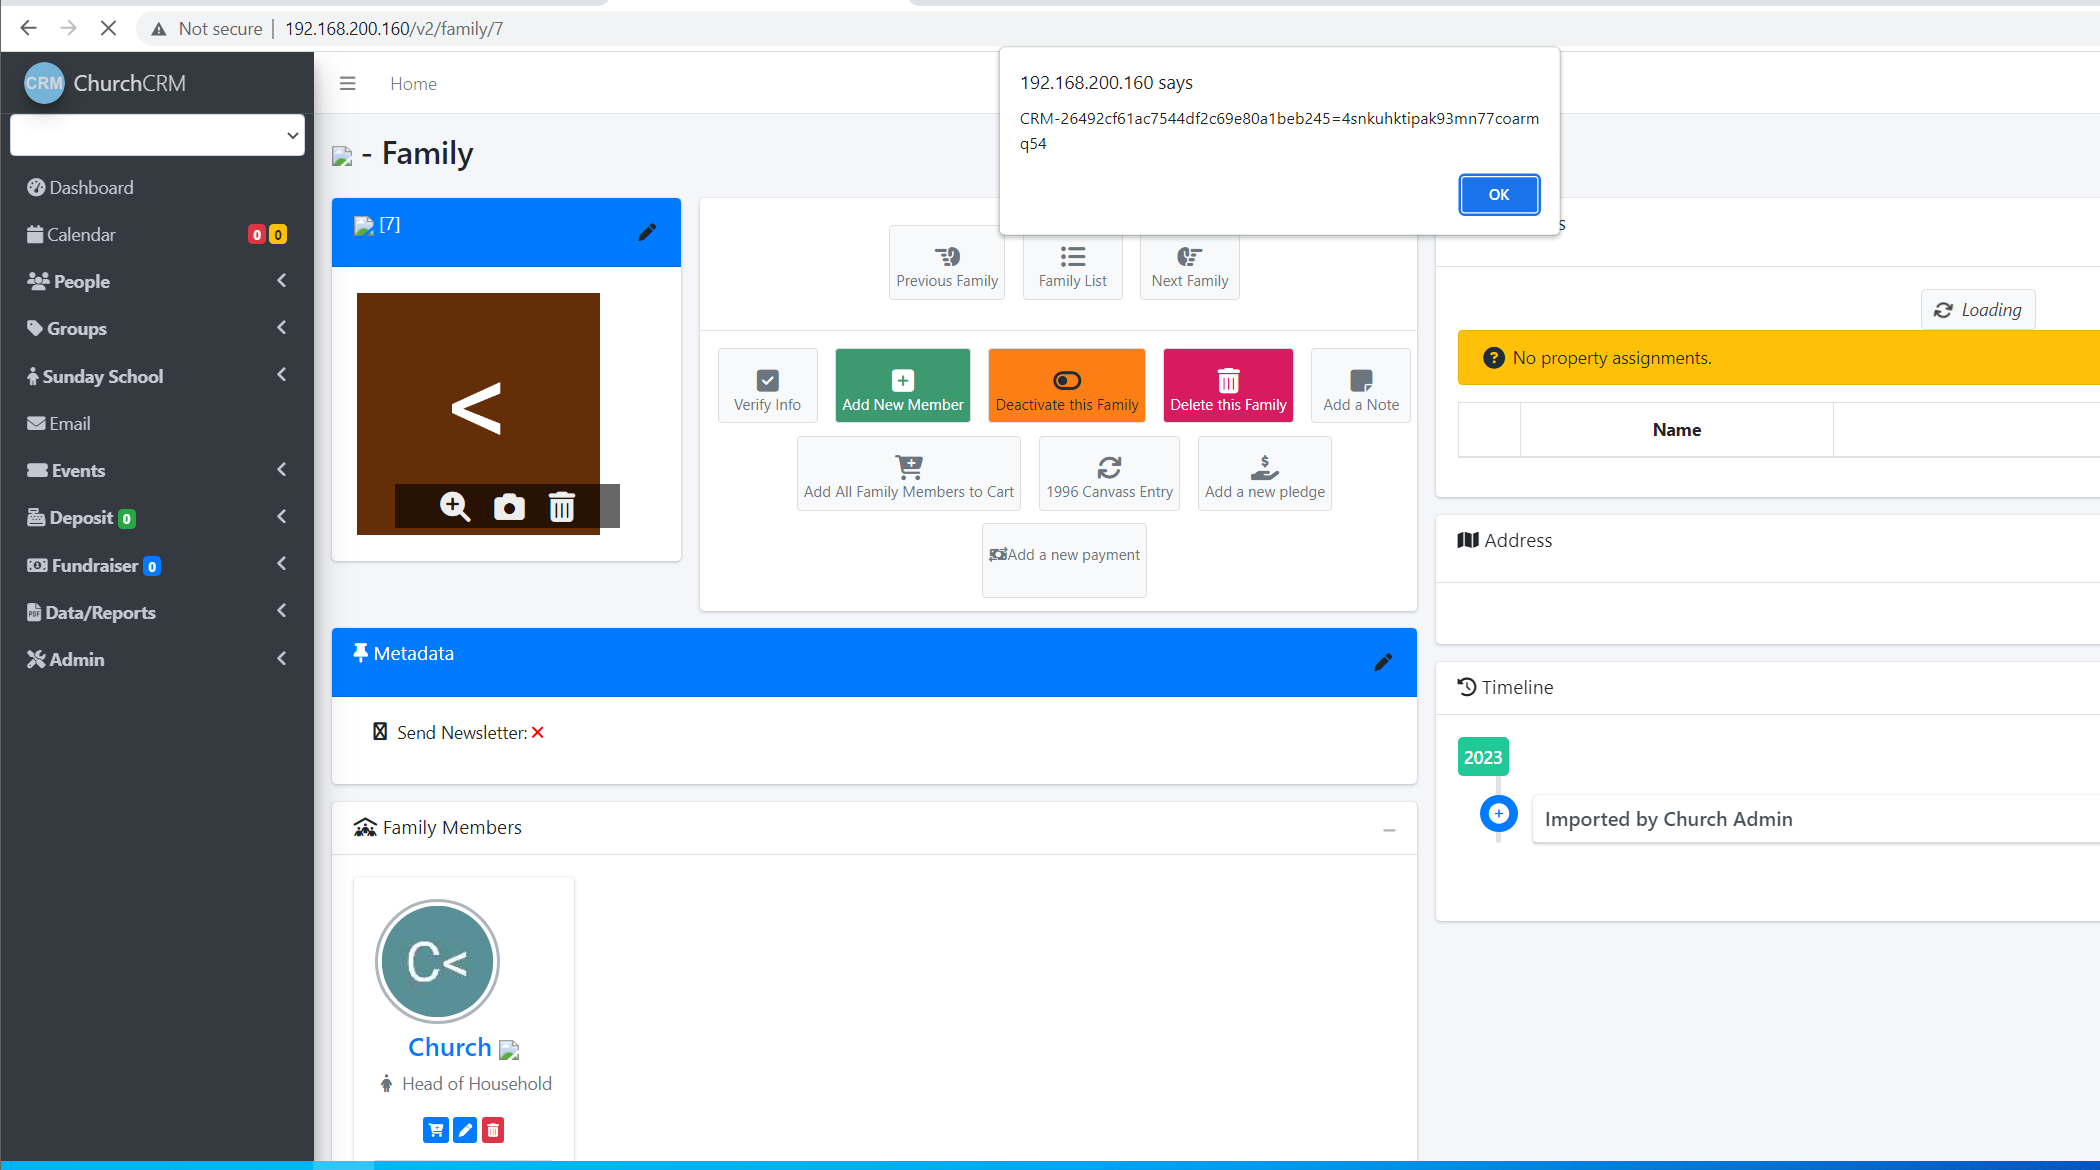Open Calendar in the sidebar
The height and width of the screenshot is (1170, 2100).
81,235
